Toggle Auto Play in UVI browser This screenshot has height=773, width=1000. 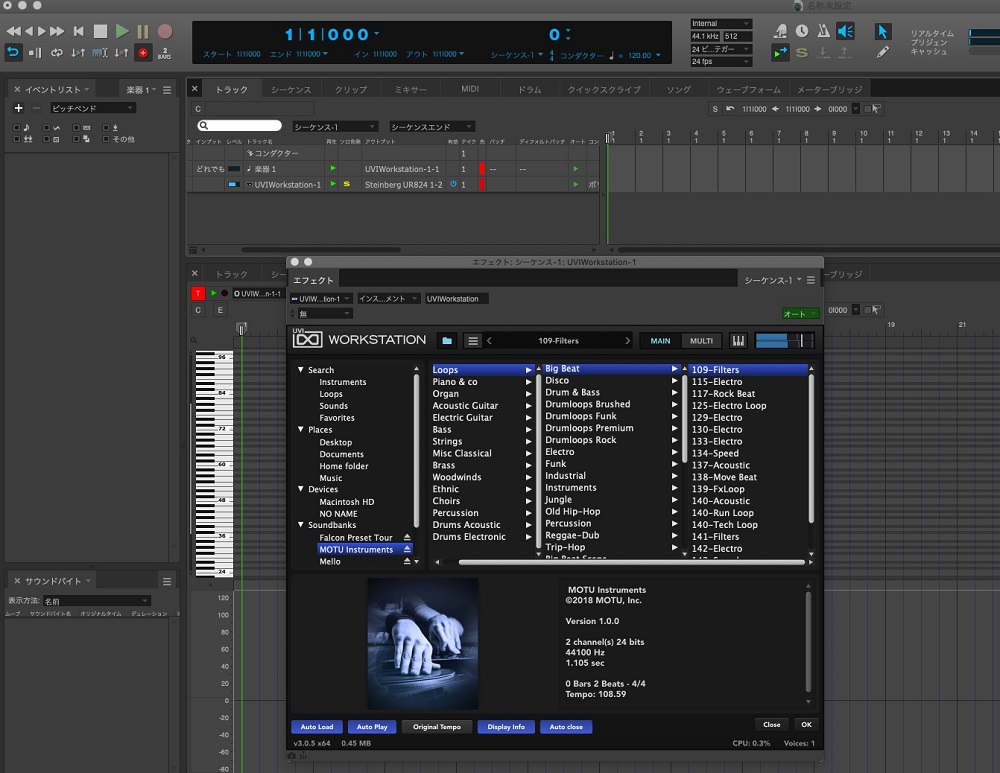(x=372, y=726)
